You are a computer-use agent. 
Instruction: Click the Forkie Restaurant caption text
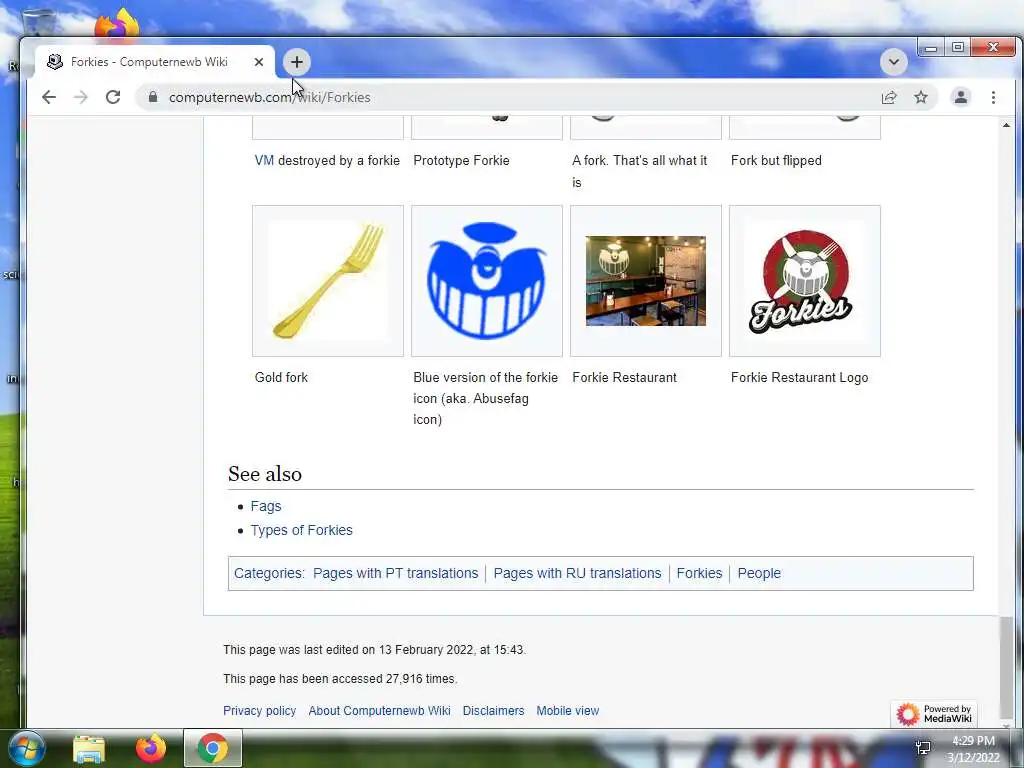pyautogui.click(x=624, y=377)
